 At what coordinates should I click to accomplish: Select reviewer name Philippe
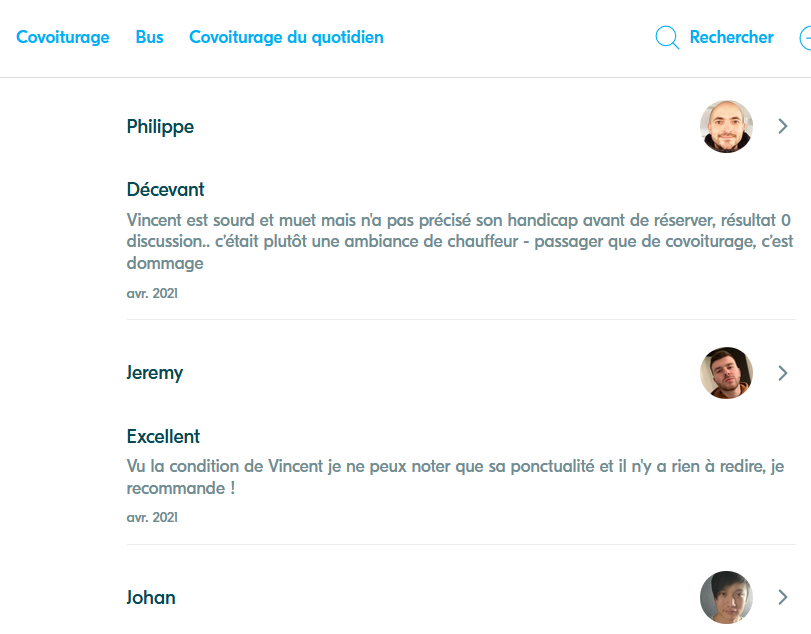pos(160,127)
